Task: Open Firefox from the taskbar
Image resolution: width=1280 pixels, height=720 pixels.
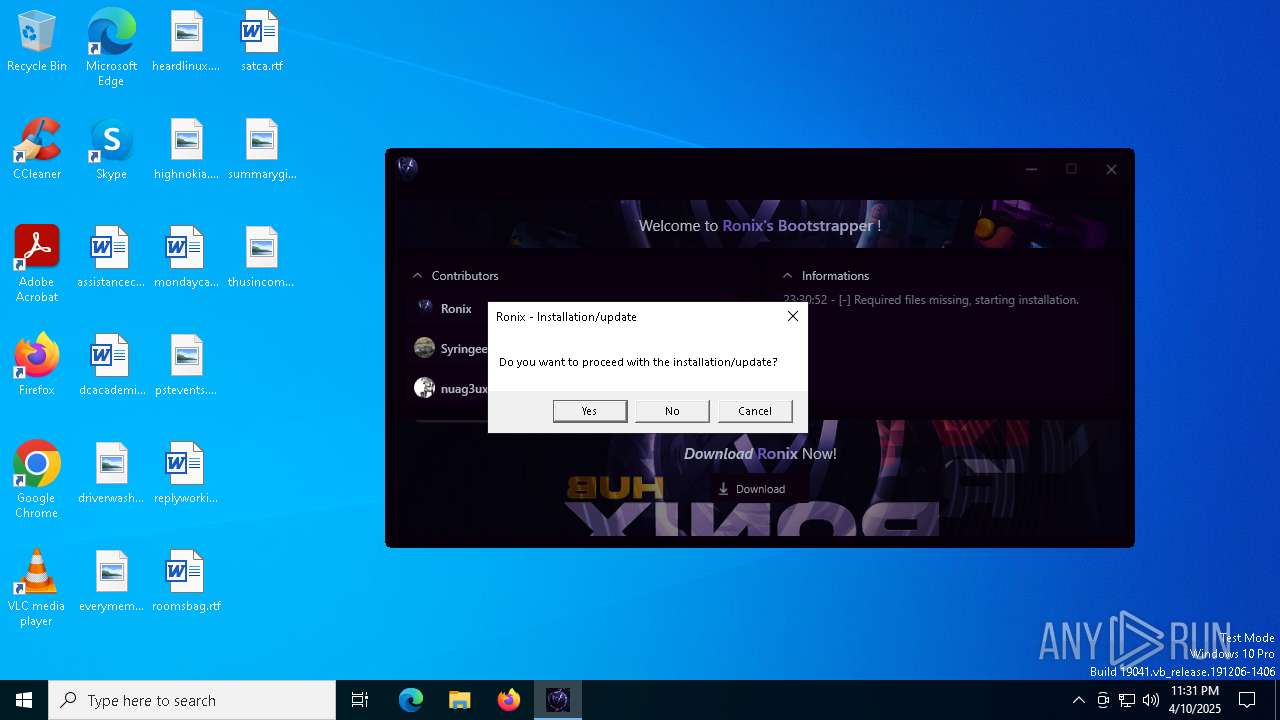Action: pyautogui.click(x=509, y=700)
